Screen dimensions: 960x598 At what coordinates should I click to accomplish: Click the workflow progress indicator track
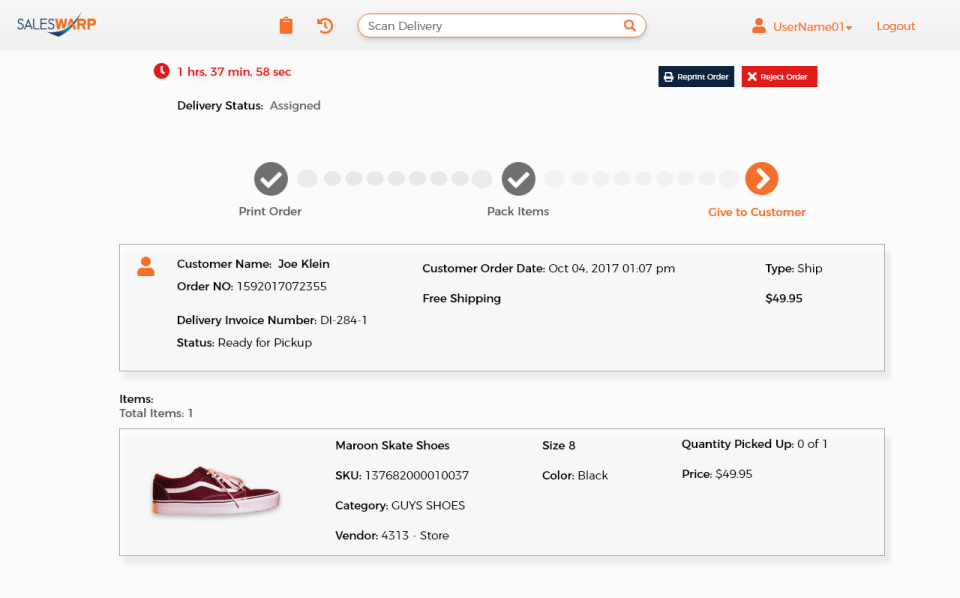point(400,178)
